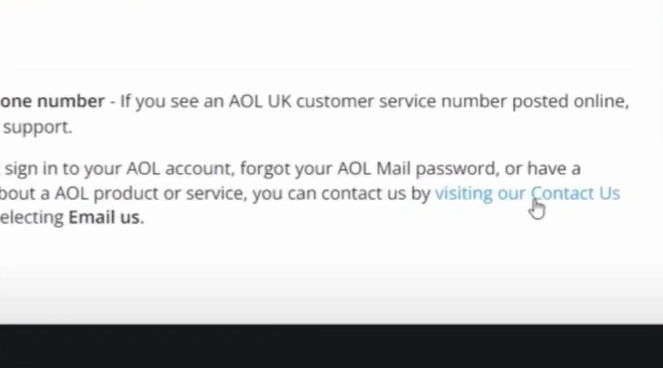Click the word 'support.' on second line

[38, 127]
